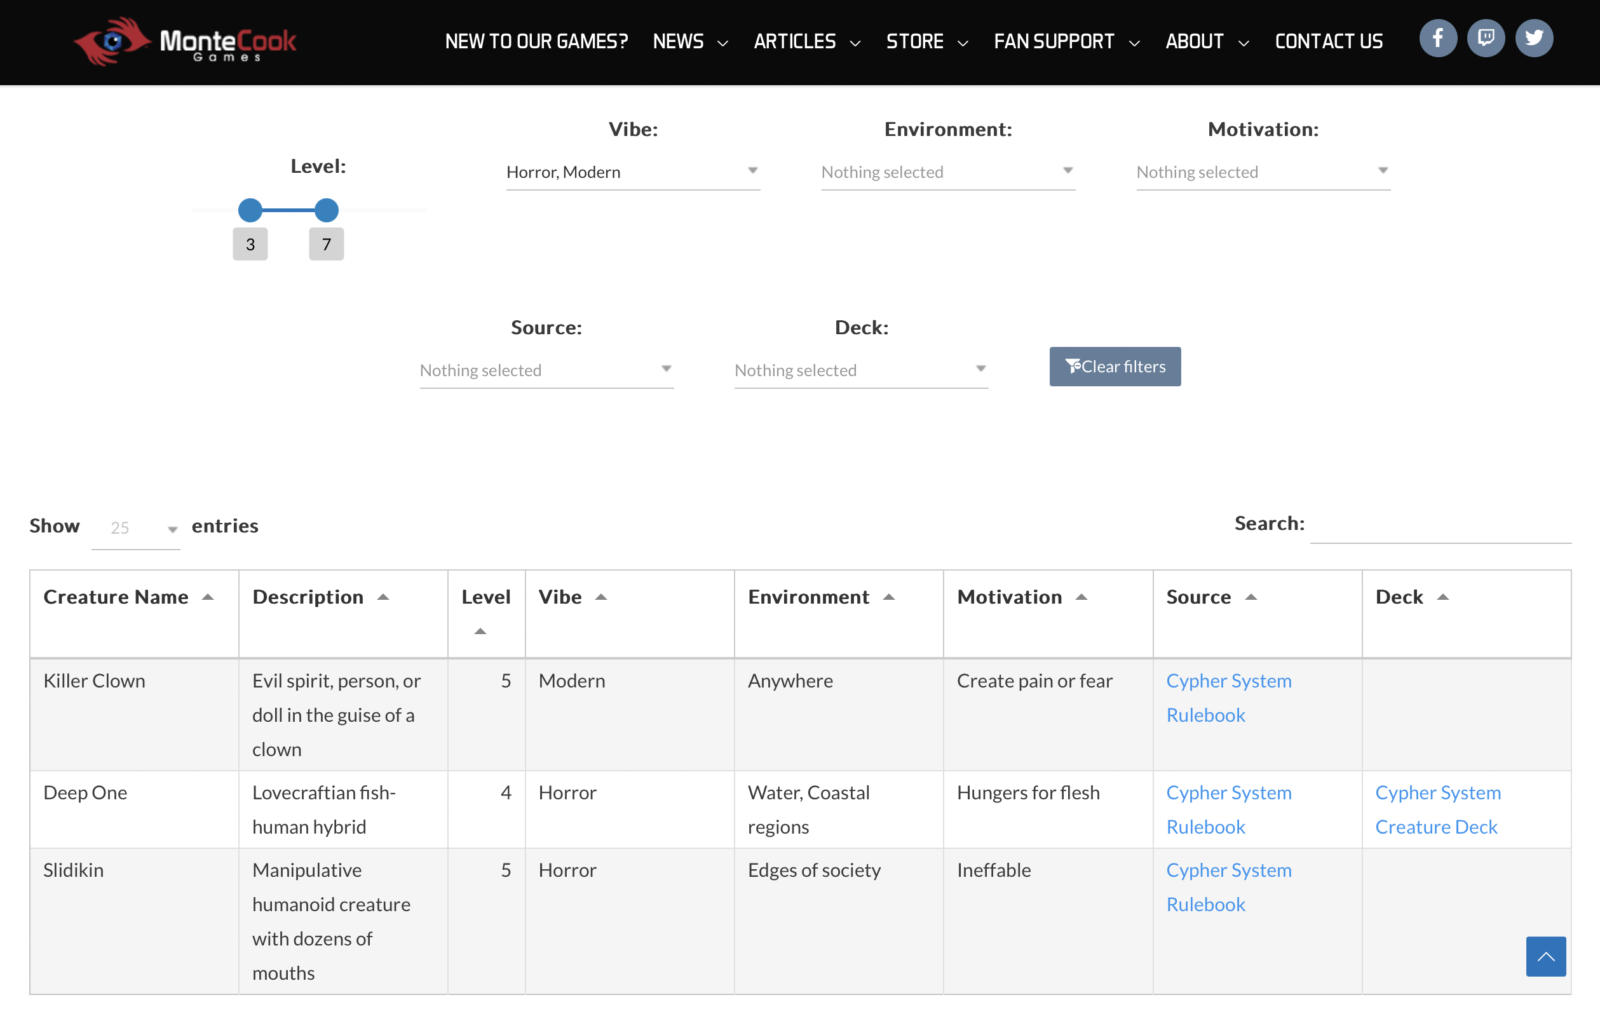Click the Level maximum value box 7
This screenshot has height=1009, width=1600.
(x=326, y=244)
